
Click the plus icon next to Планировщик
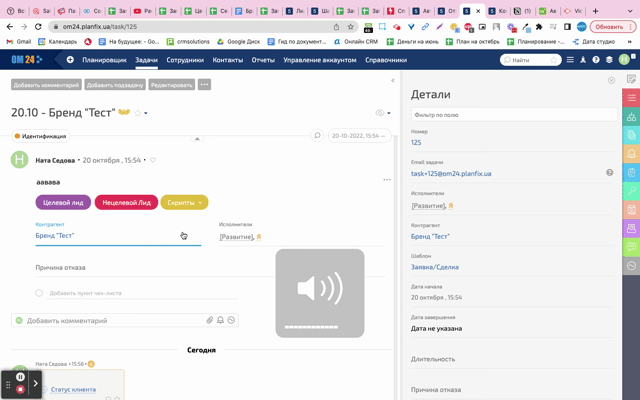coord(70,60)
